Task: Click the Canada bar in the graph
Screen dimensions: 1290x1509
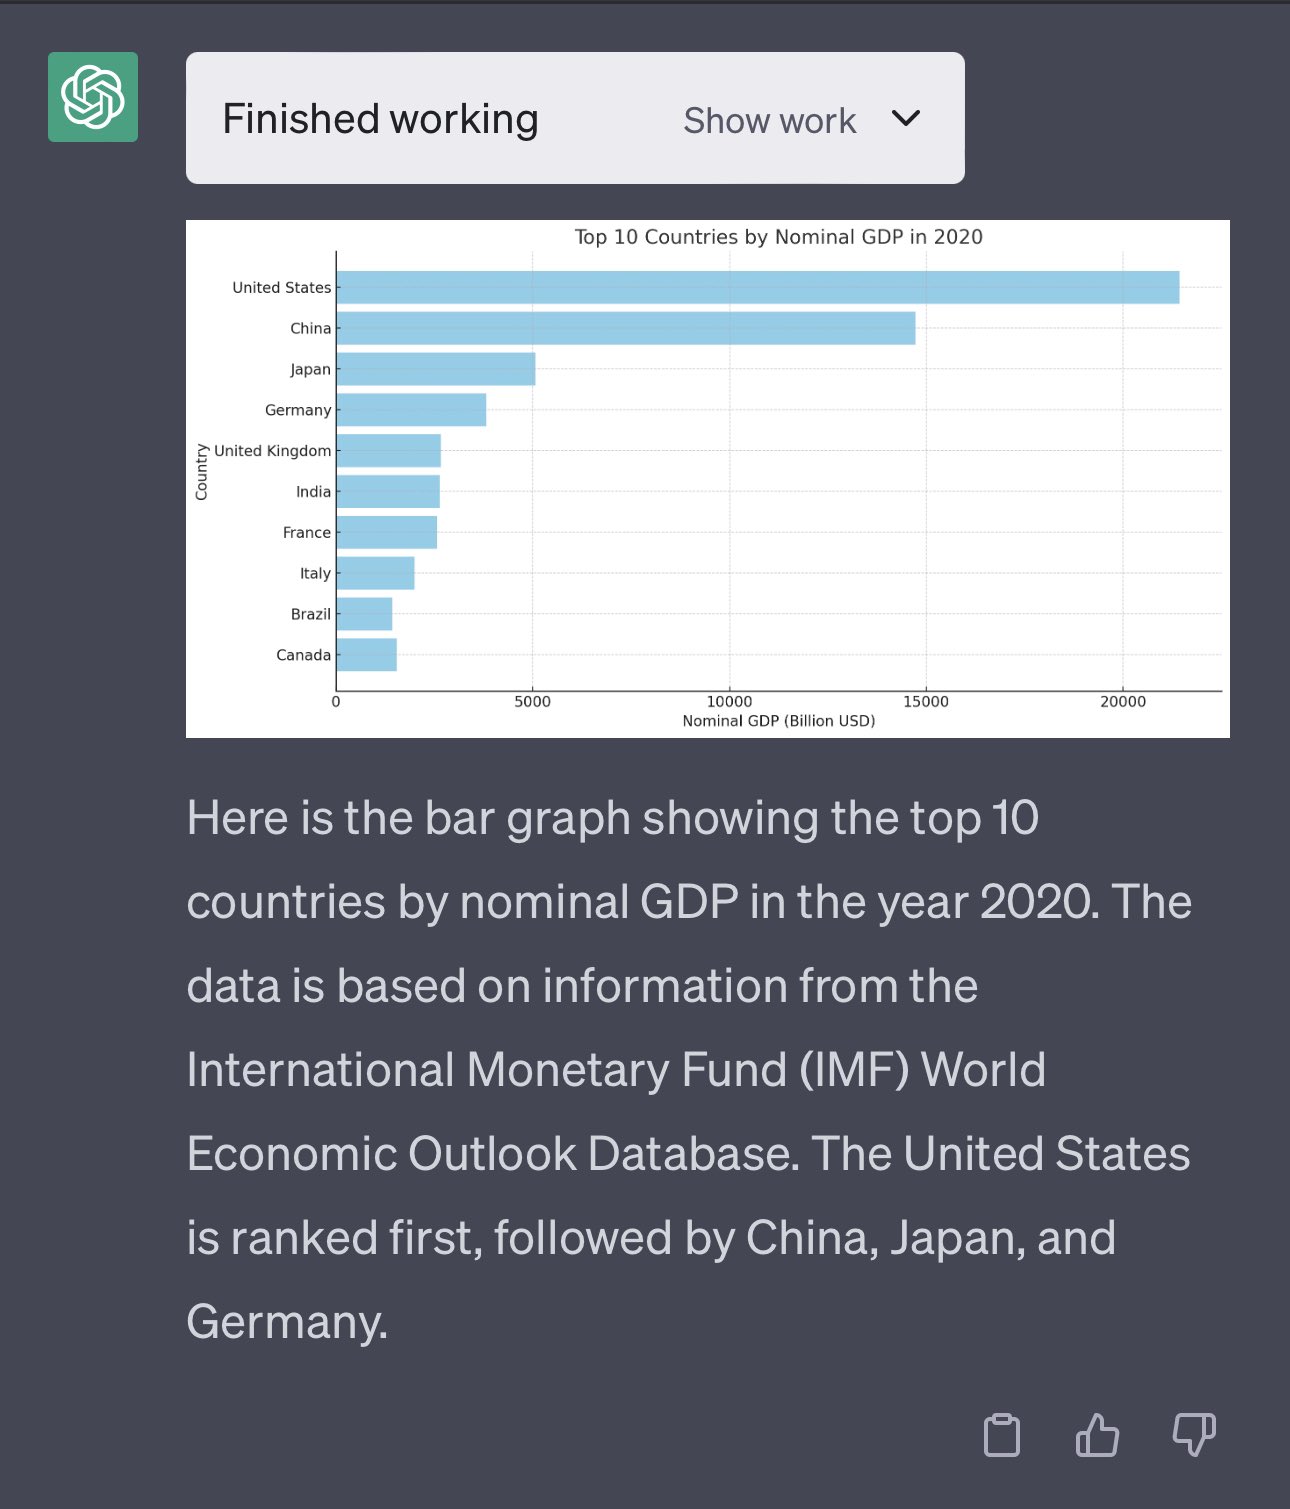Action: click(366, 655)
